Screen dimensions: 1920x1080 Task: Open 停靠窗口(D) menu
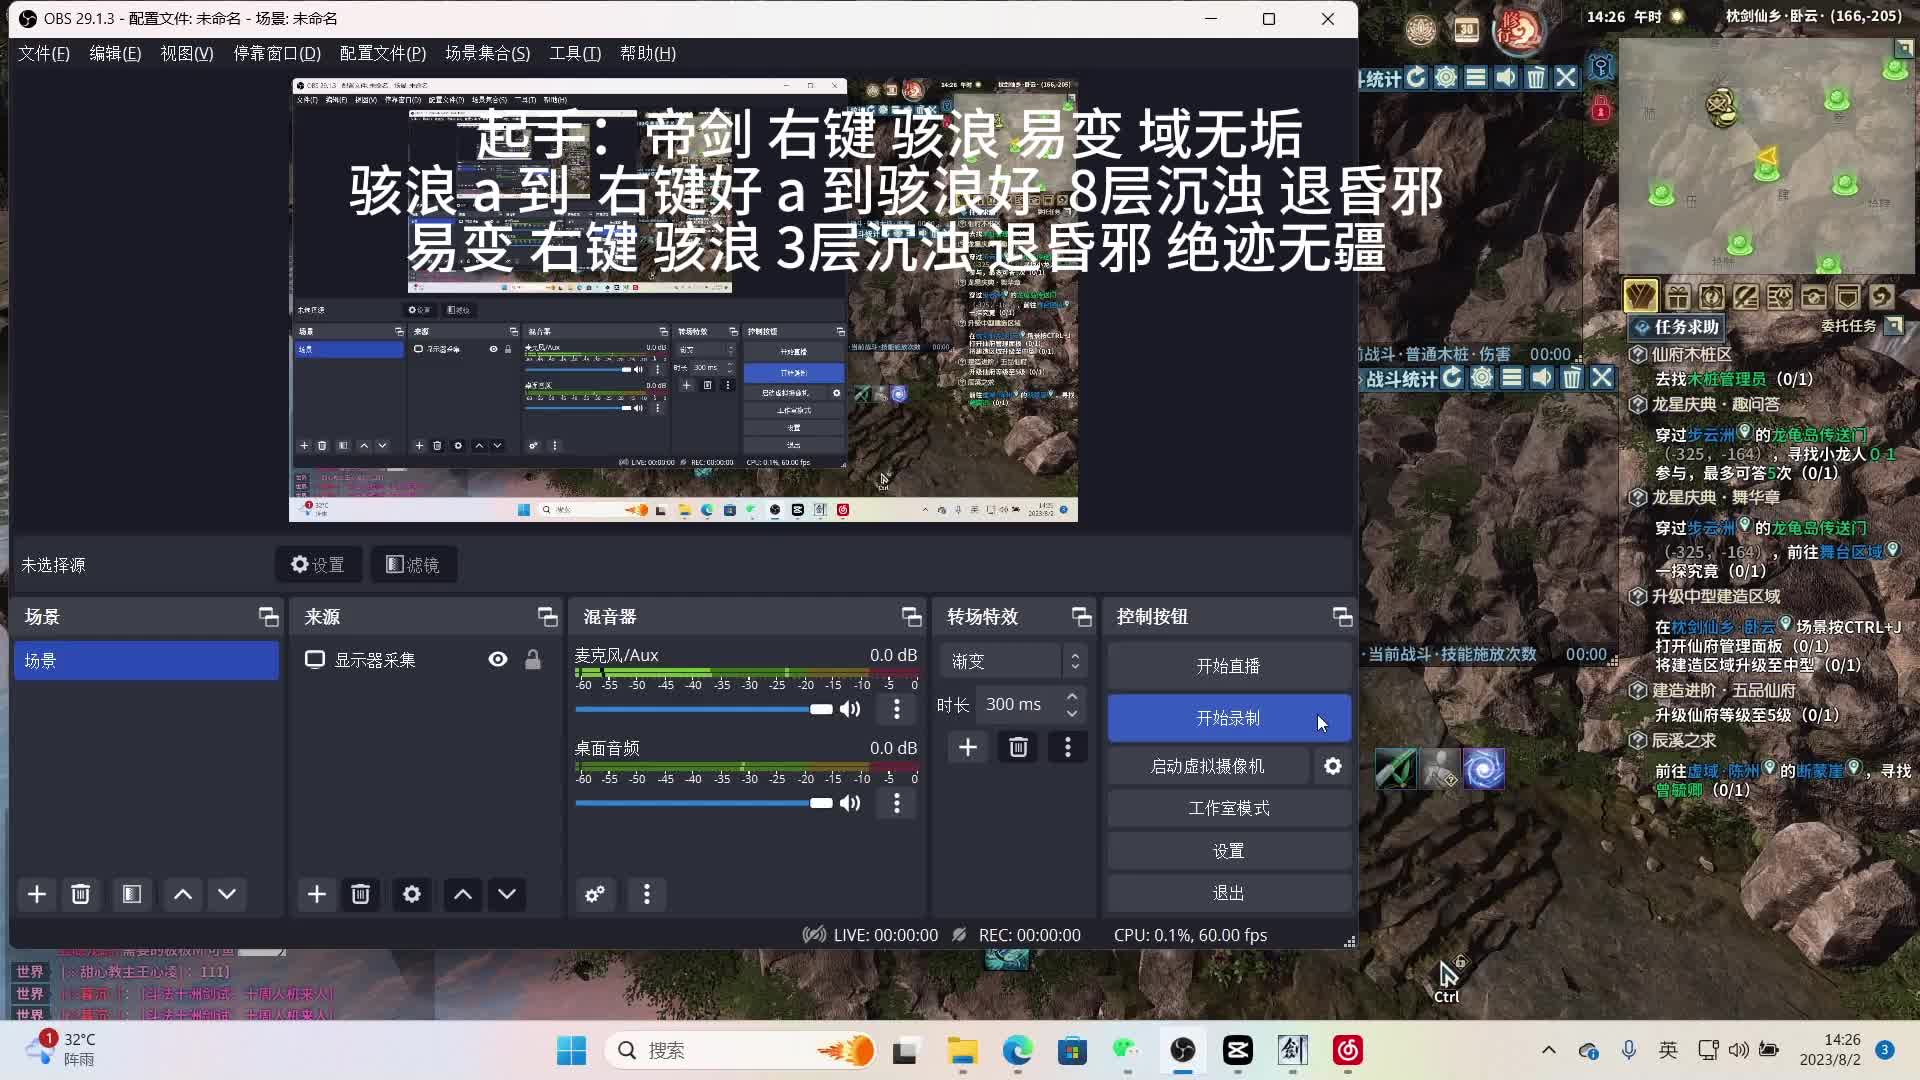(277, 53)
